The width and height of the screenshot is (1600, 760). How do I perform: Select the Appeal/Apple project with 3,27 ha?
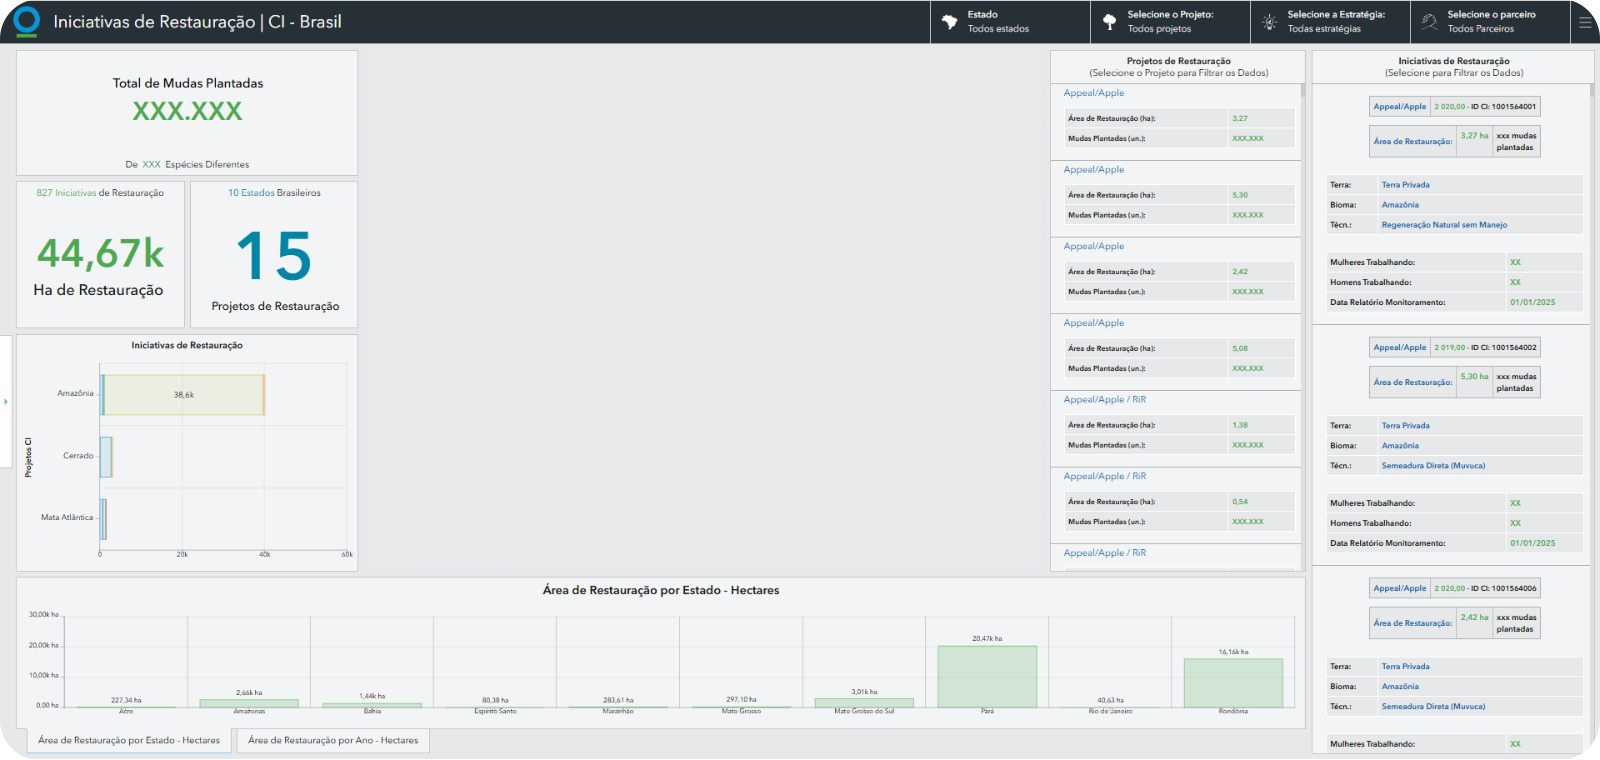(1176, 121)
